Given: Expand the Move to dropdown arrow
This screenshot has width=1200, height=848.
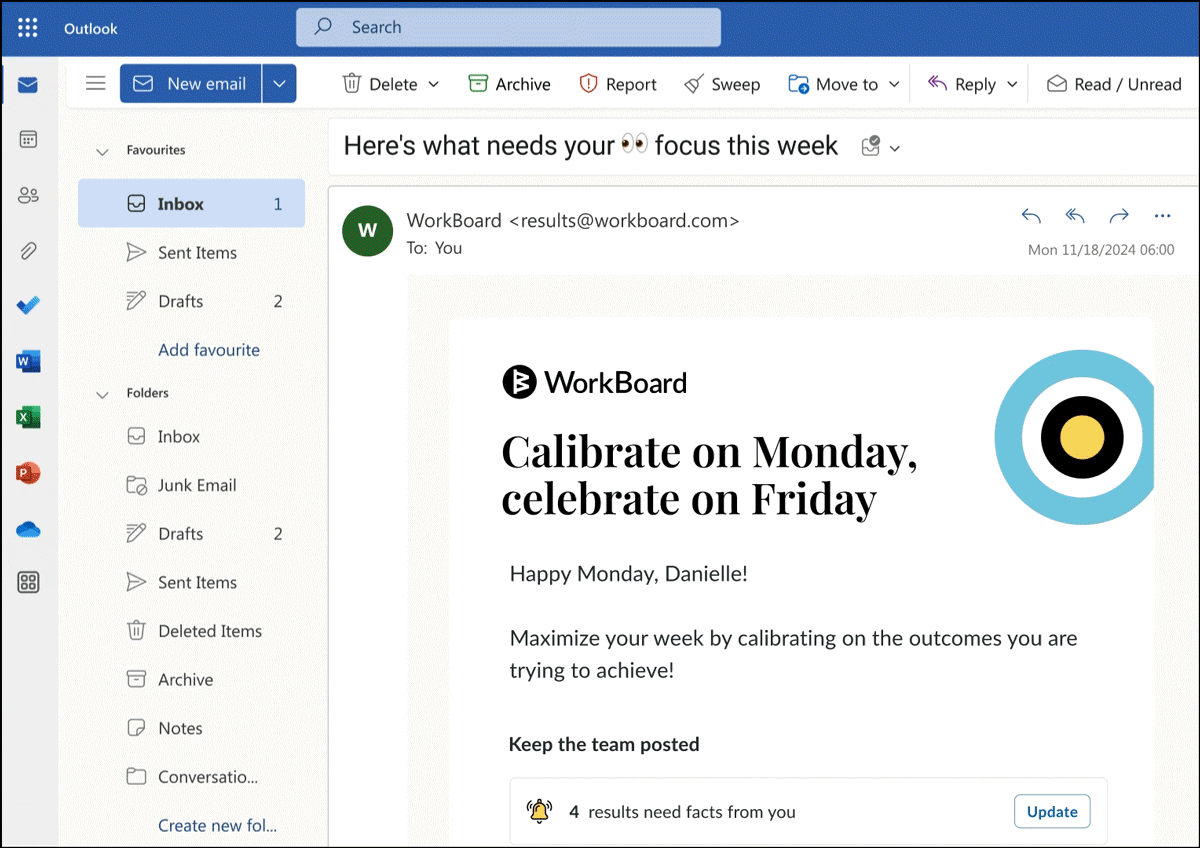Looking at the screenshot, I should point(894,84).
